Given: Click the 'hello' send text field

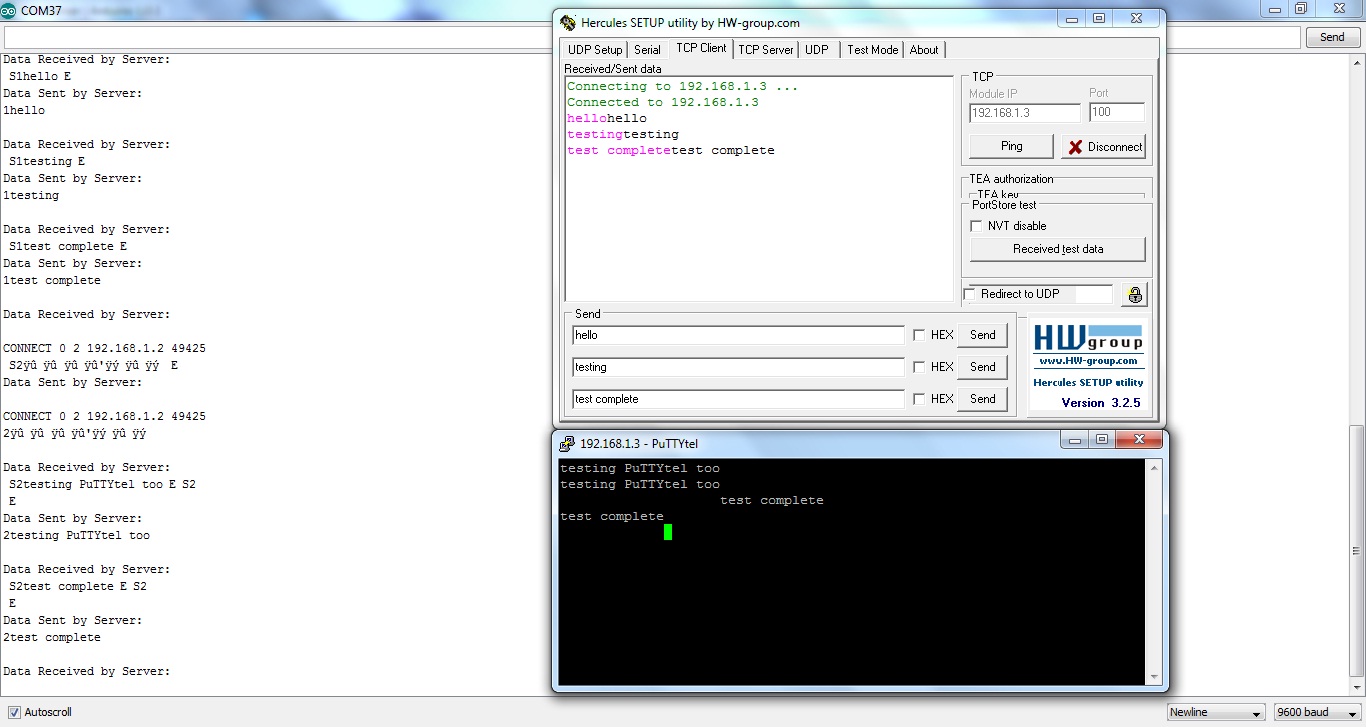Looking at the screenshot, I should [738, 335].
